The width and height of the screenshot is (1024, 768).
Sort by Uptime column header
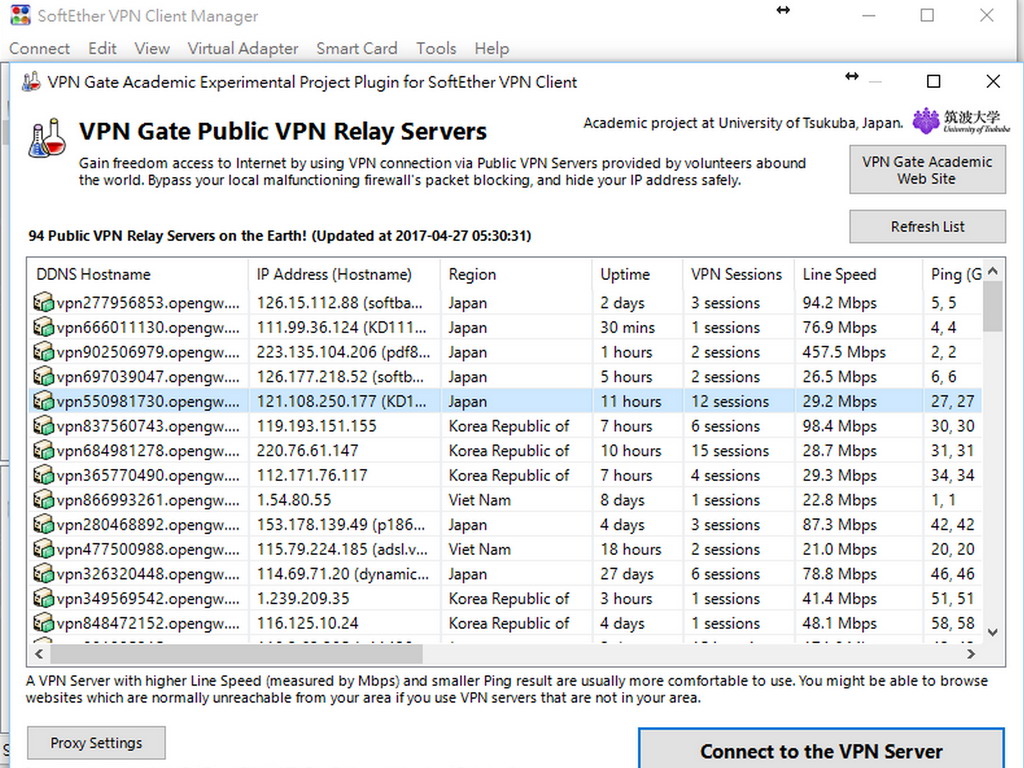pos(637,274)
